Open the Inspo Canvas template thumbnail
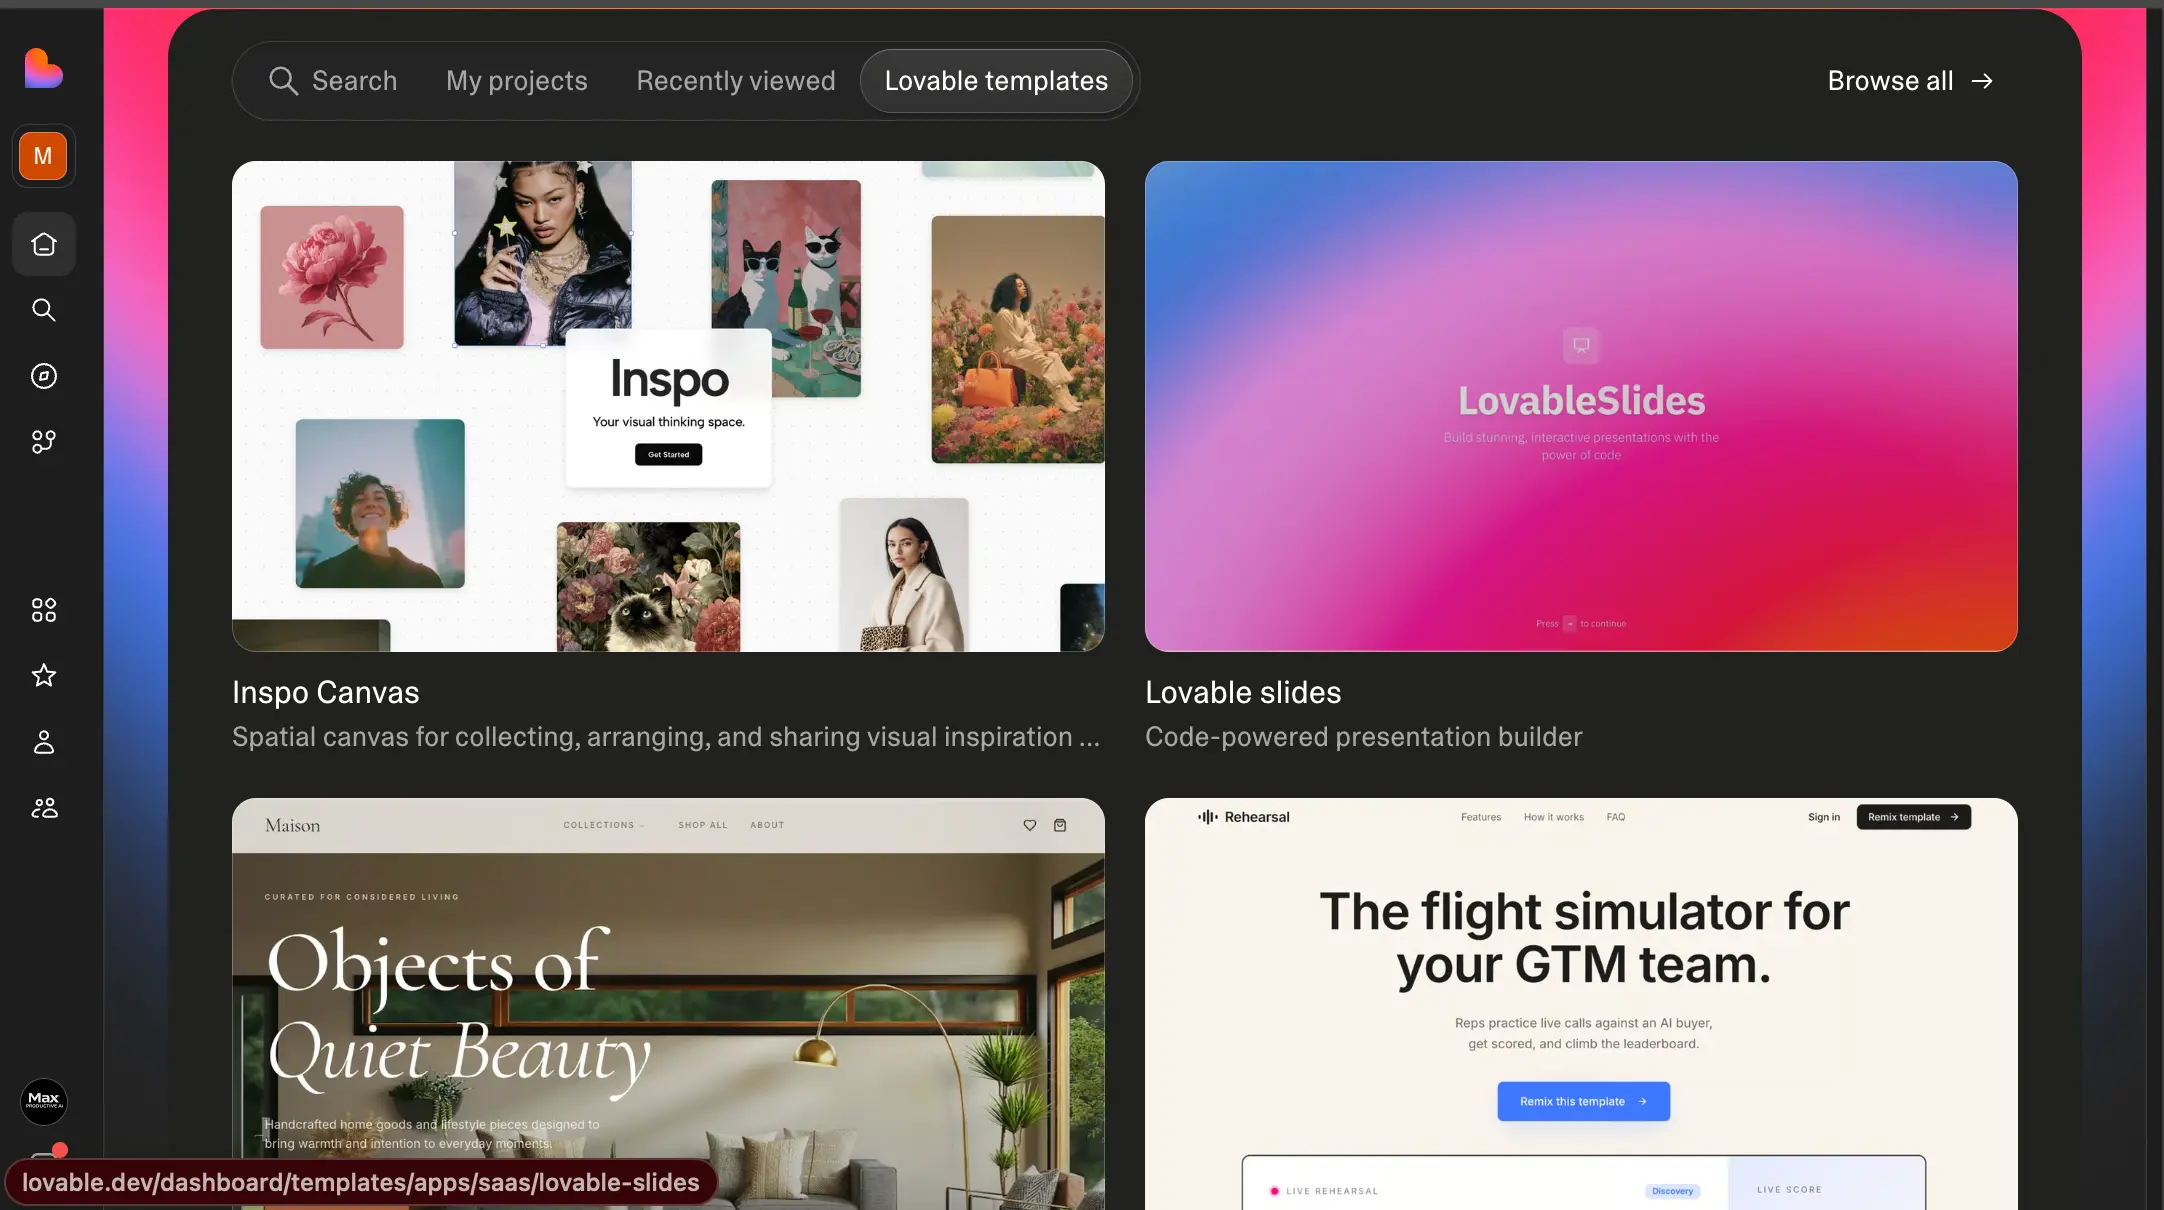Image resolution: width=2164 pixels, height=1210 pixels. pos(668,406)
